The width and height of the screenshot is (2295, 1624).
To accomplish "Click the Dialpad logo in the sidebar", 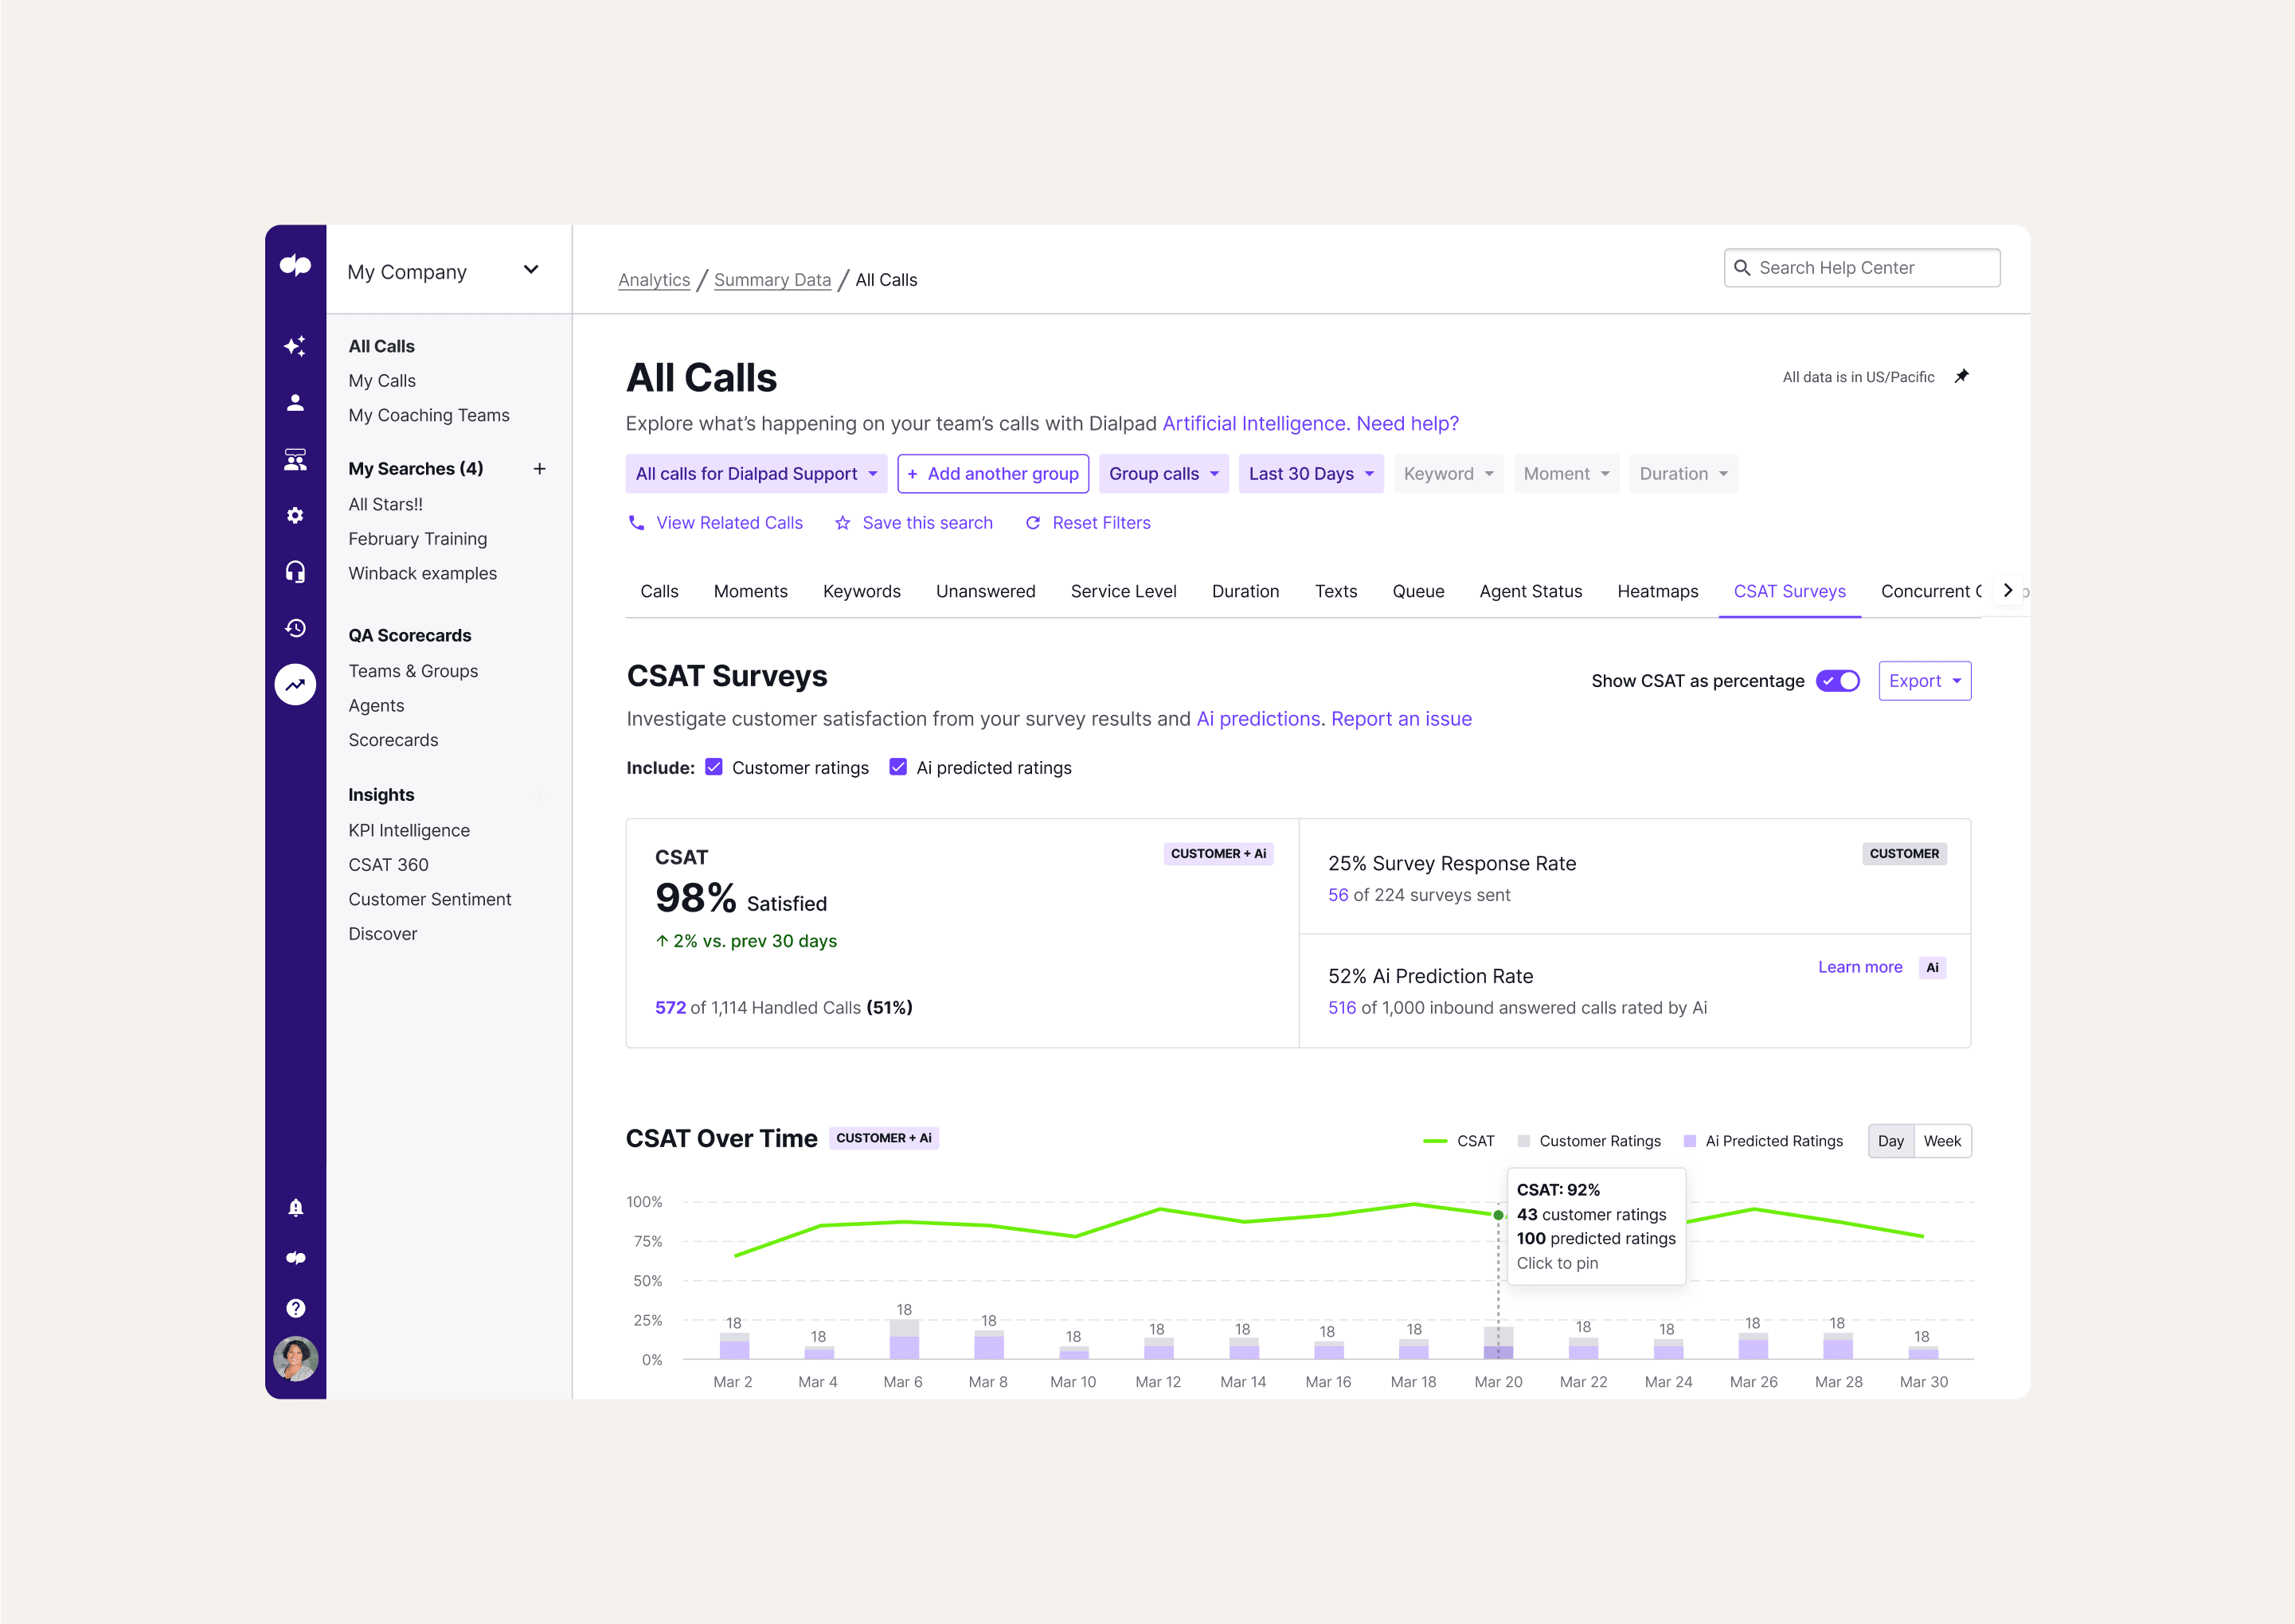I will pos(295,266).
